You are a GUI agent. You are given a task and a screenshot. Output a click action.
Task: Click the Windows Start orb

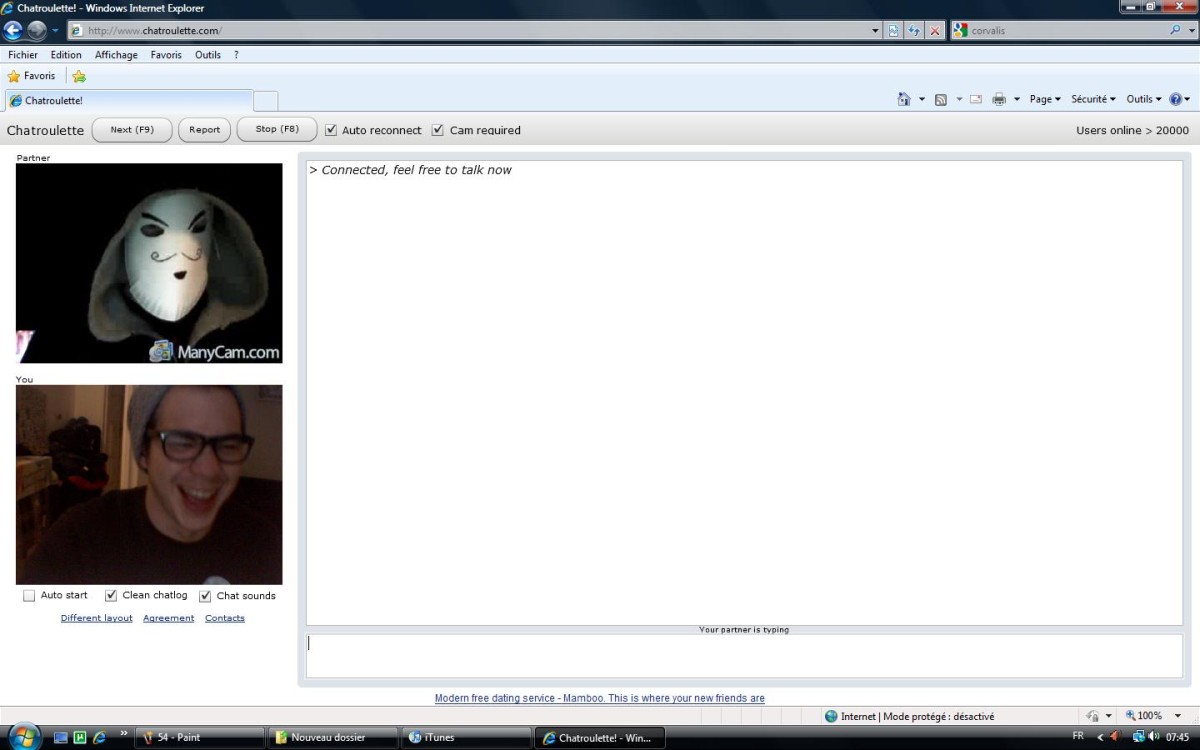pos(23,738)
